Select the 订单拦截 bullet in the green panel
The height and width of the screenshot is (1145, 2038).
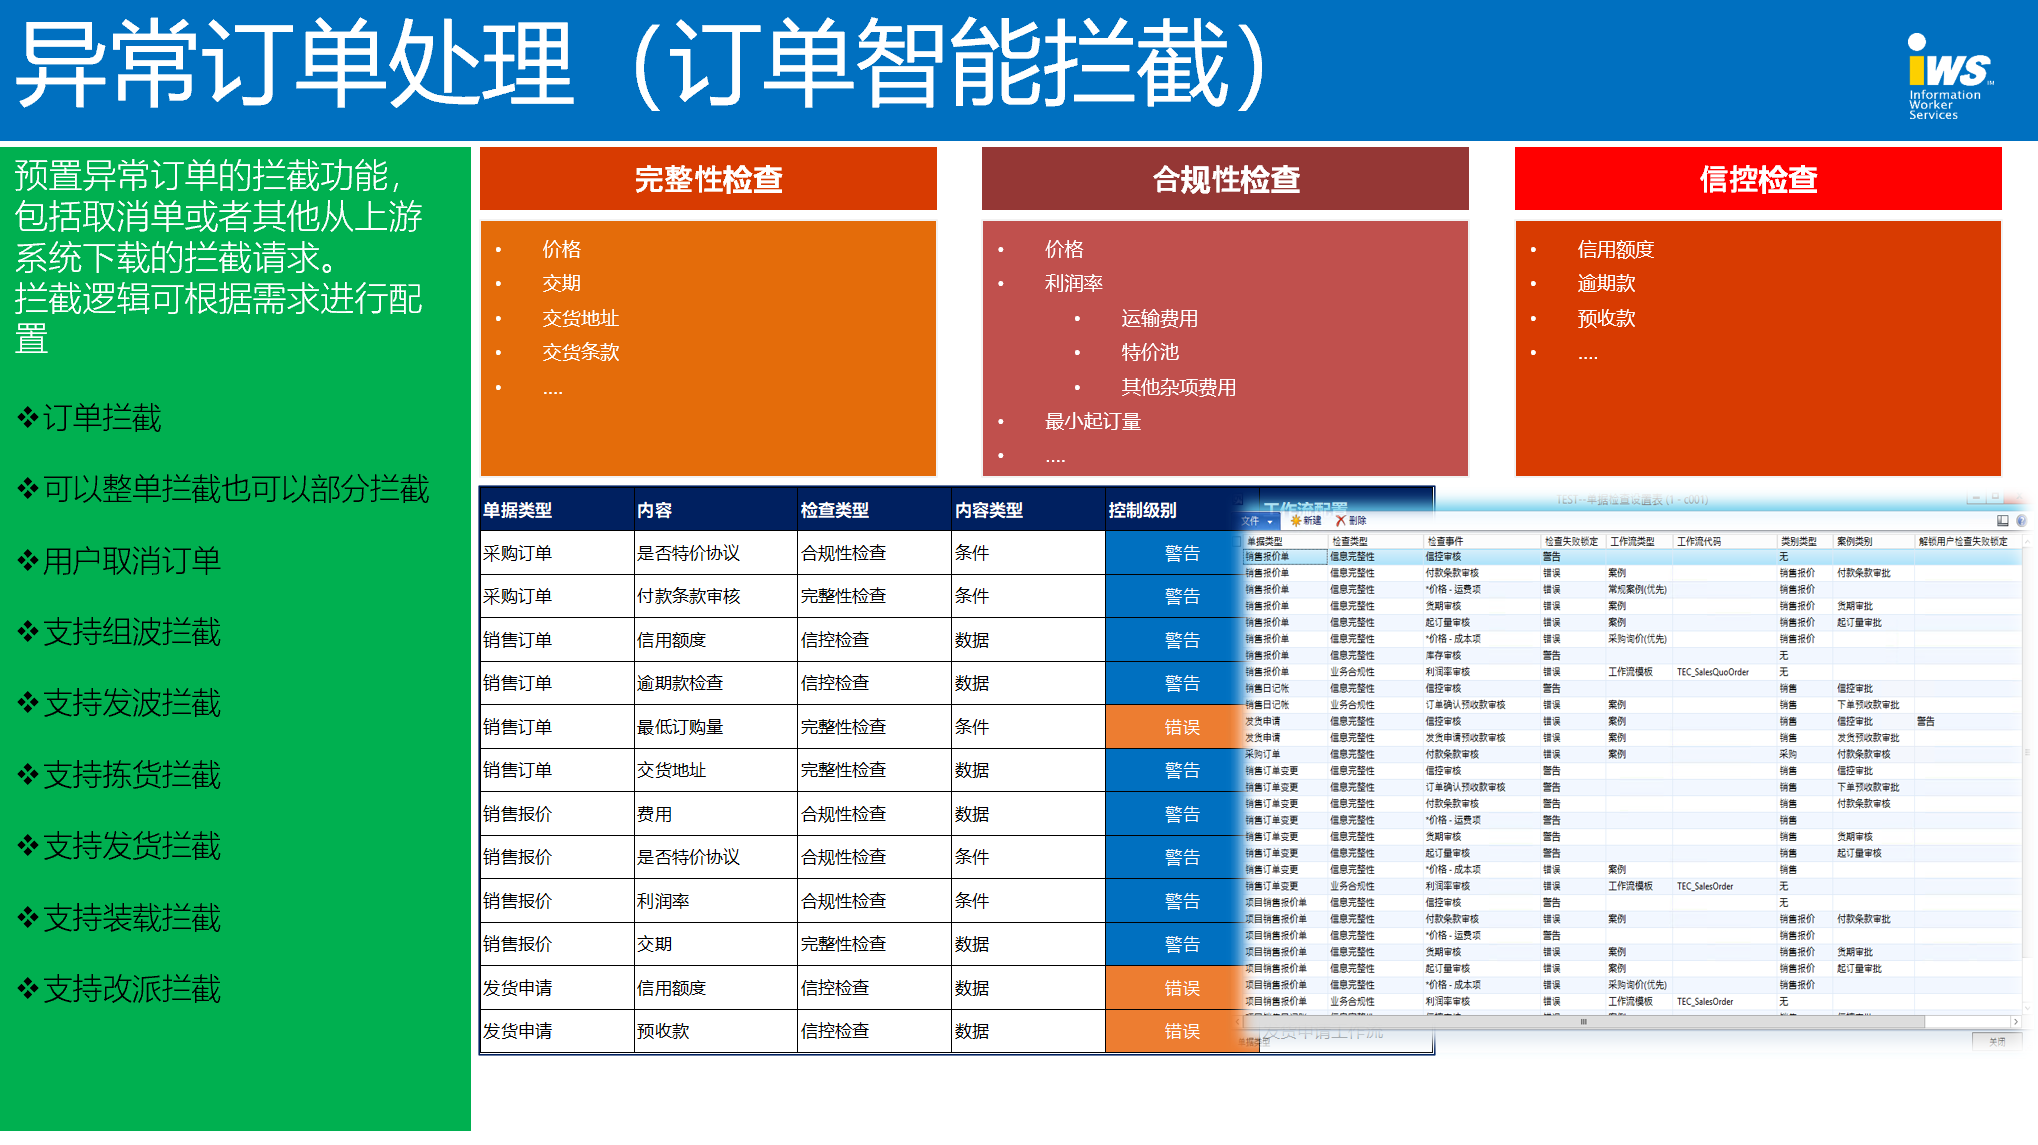pos(89,418)
